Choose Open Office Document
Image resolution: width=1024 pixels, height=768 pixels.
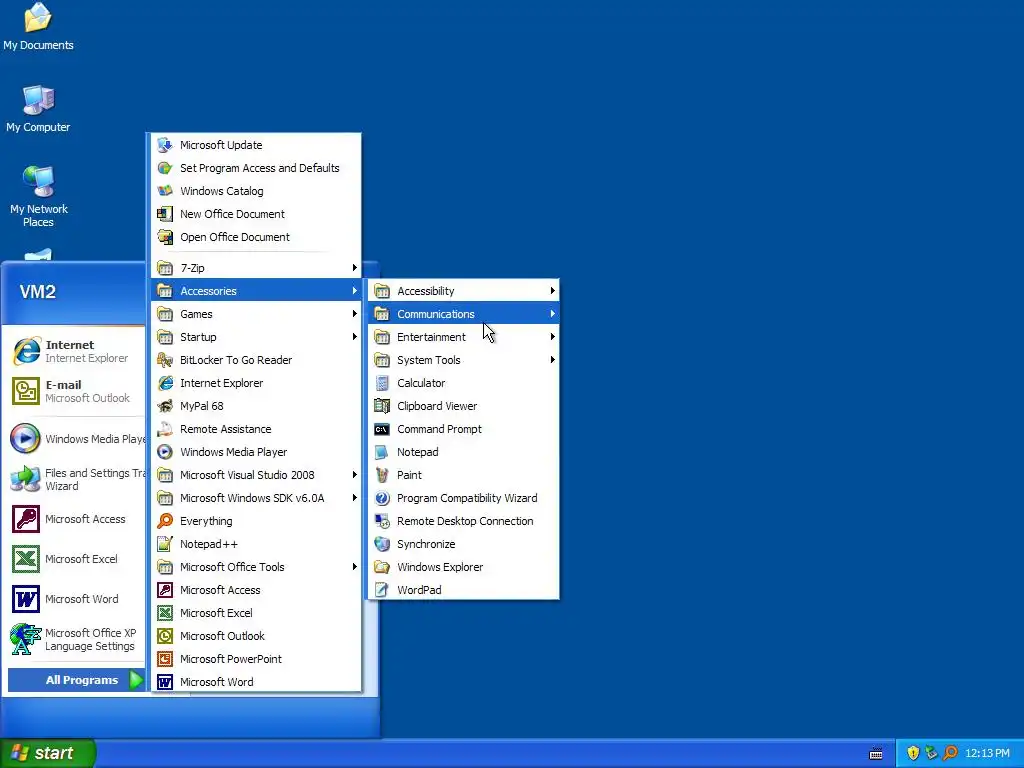[256, 237]
